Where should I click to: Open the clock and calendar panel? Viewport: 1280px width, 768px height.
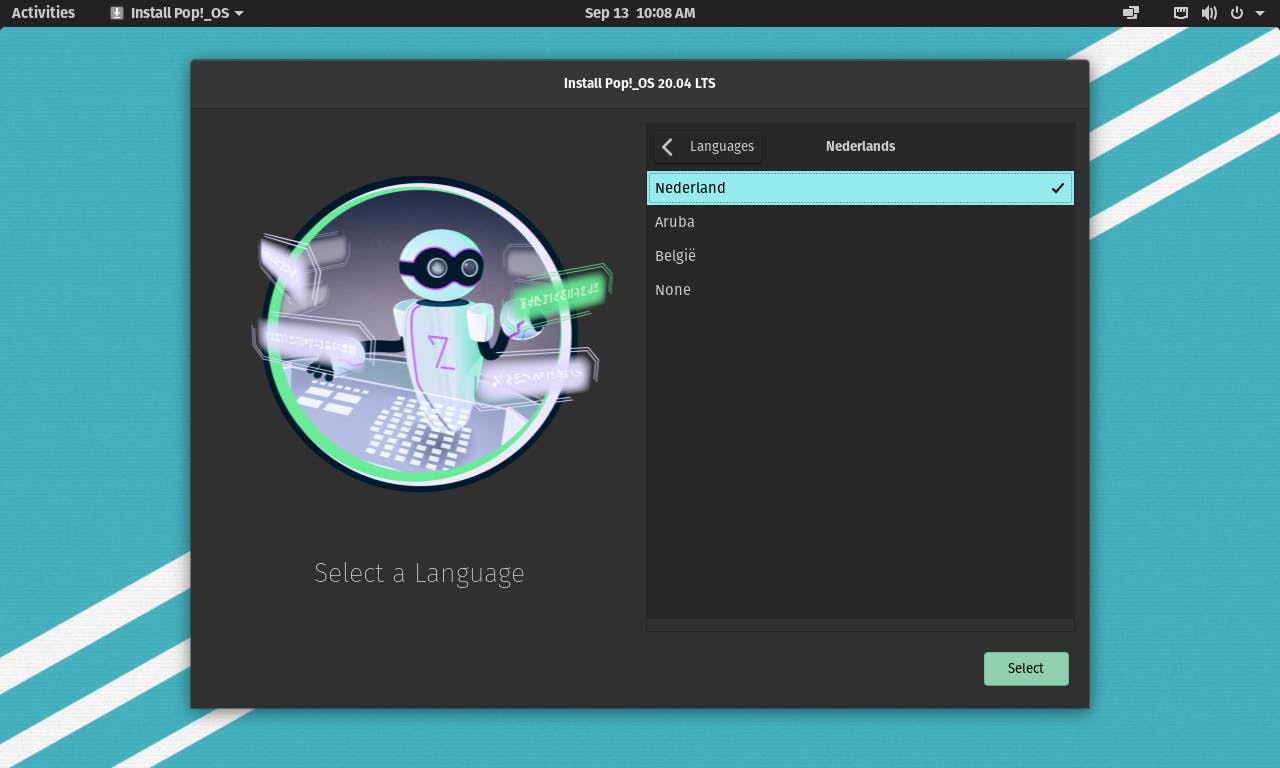point(639,13)
